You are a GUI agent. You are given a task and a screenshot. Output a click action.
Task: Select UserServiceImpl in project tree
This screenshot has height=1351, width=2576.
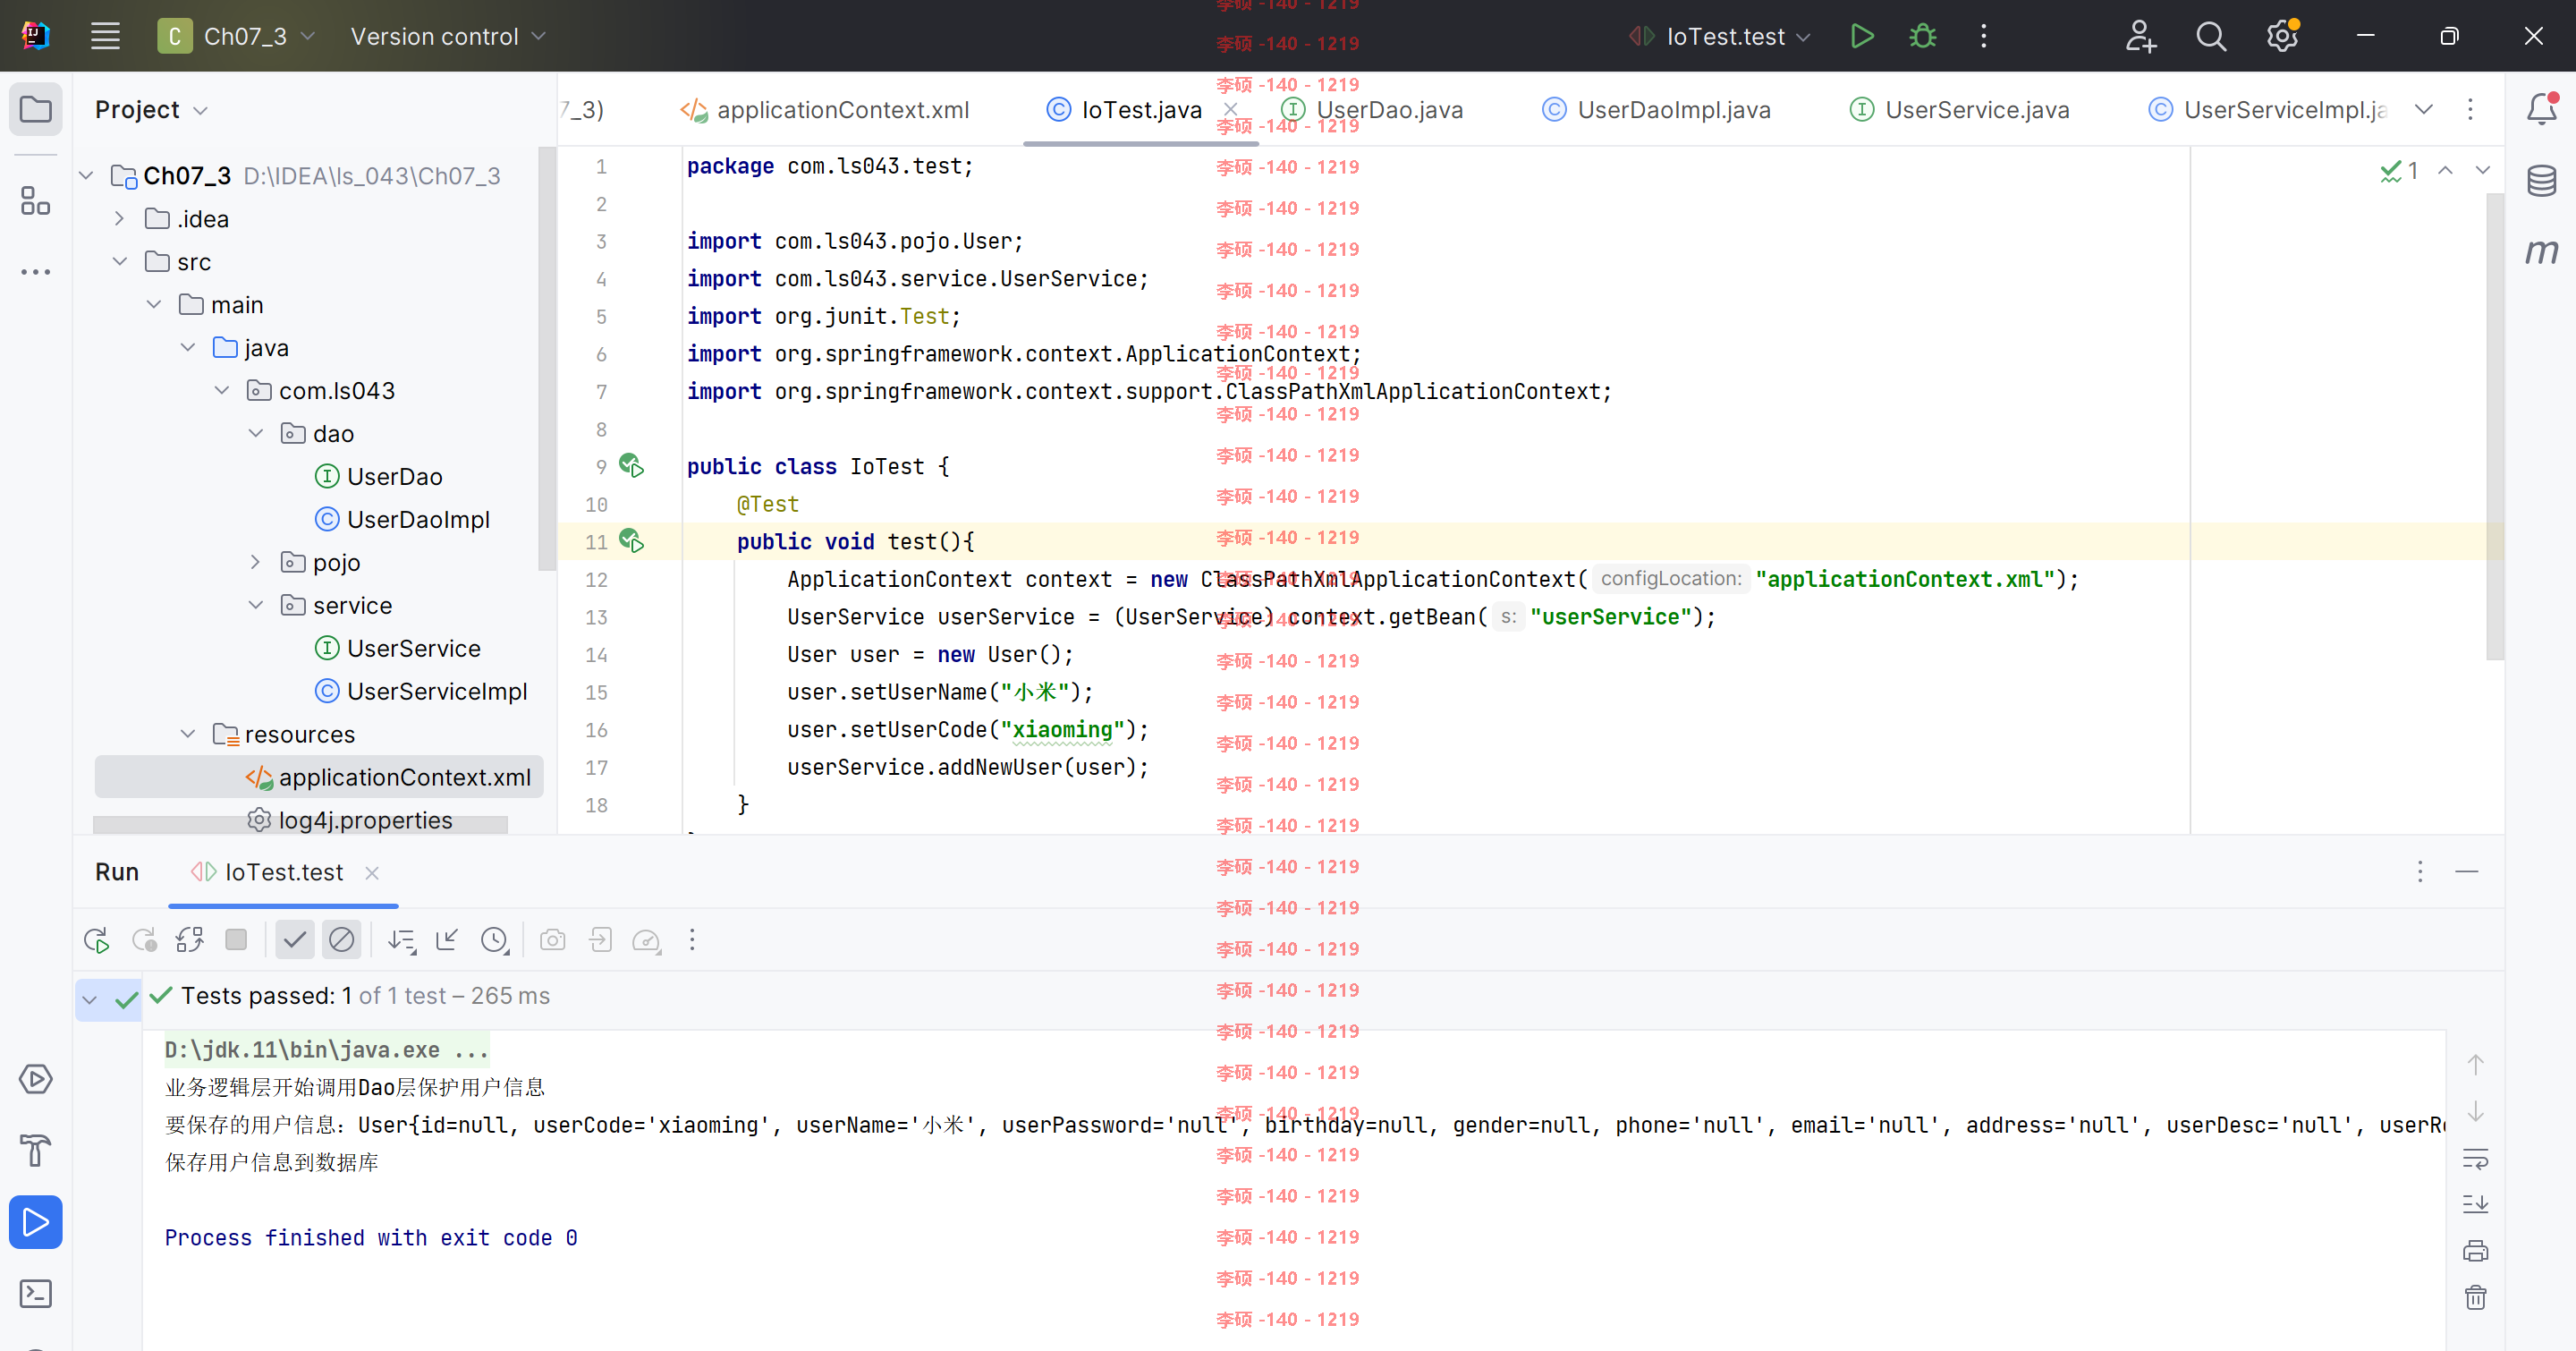pyautogui.click(x=420, y=691)
